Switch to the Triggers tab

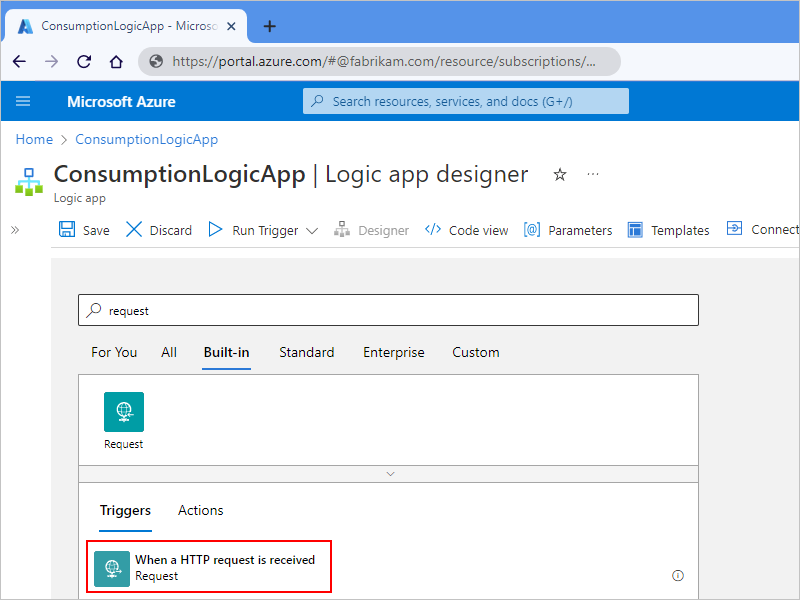click(126, 511)
